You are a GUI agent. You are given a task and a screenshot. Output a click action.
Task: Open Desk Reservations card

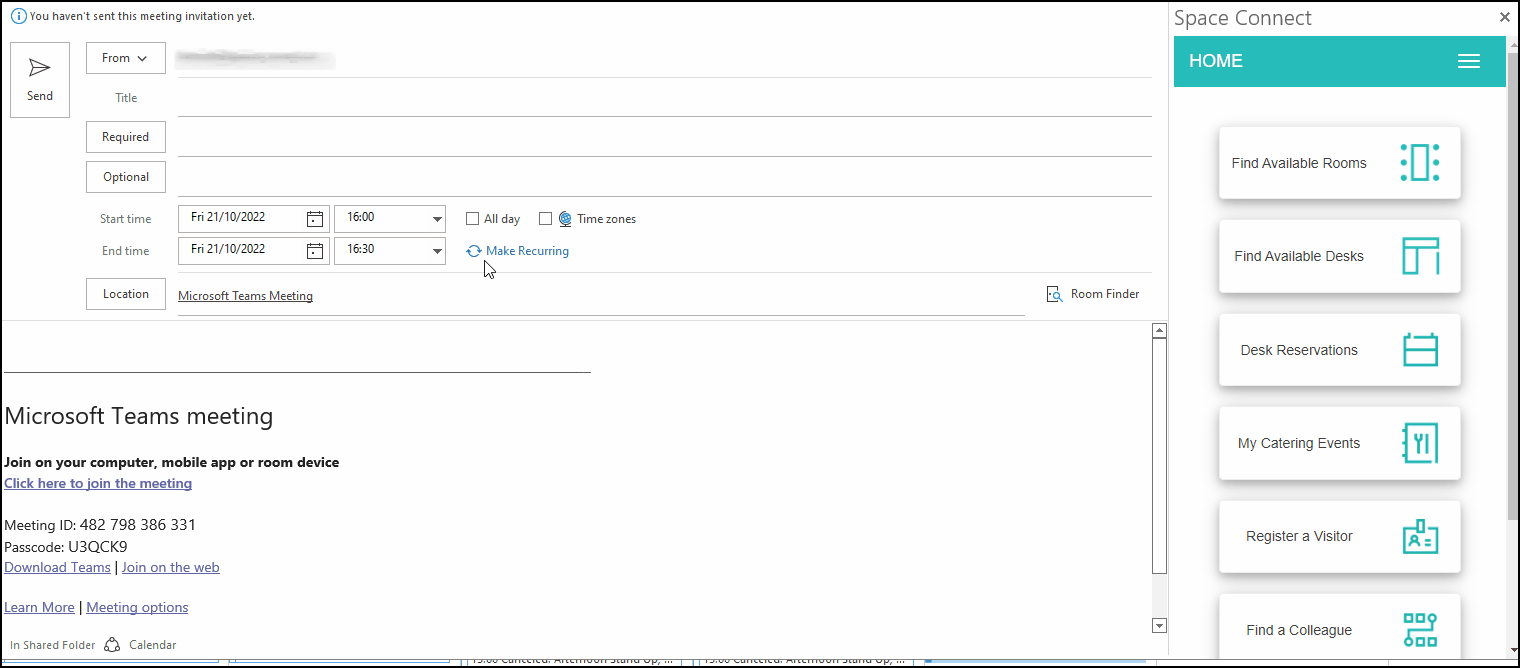(x=1340, y=350)
